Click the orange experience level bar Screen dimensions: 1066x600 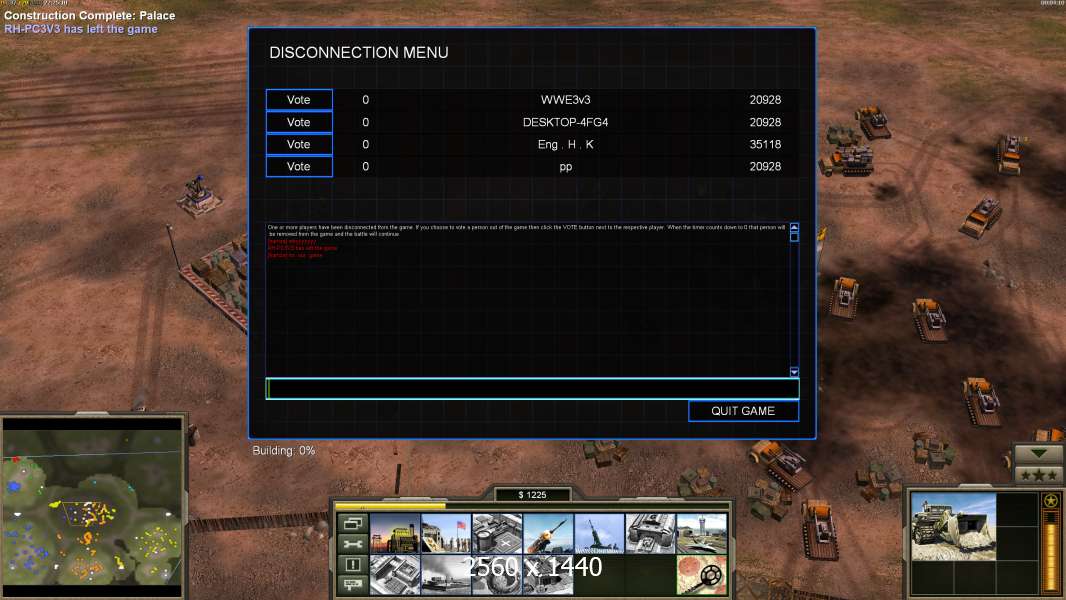tap(1051, 550)
